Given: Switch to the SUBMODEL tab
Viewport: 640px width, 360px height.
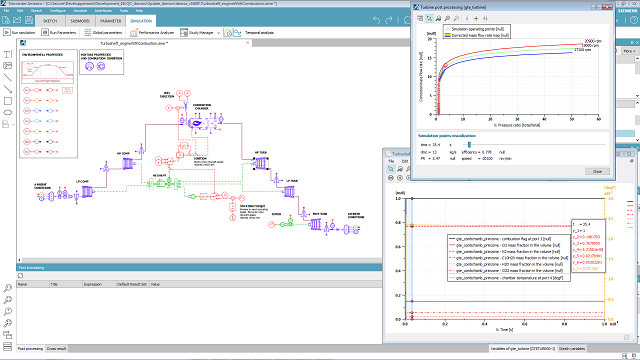Looking at the screenshot, I should (80, 21).
